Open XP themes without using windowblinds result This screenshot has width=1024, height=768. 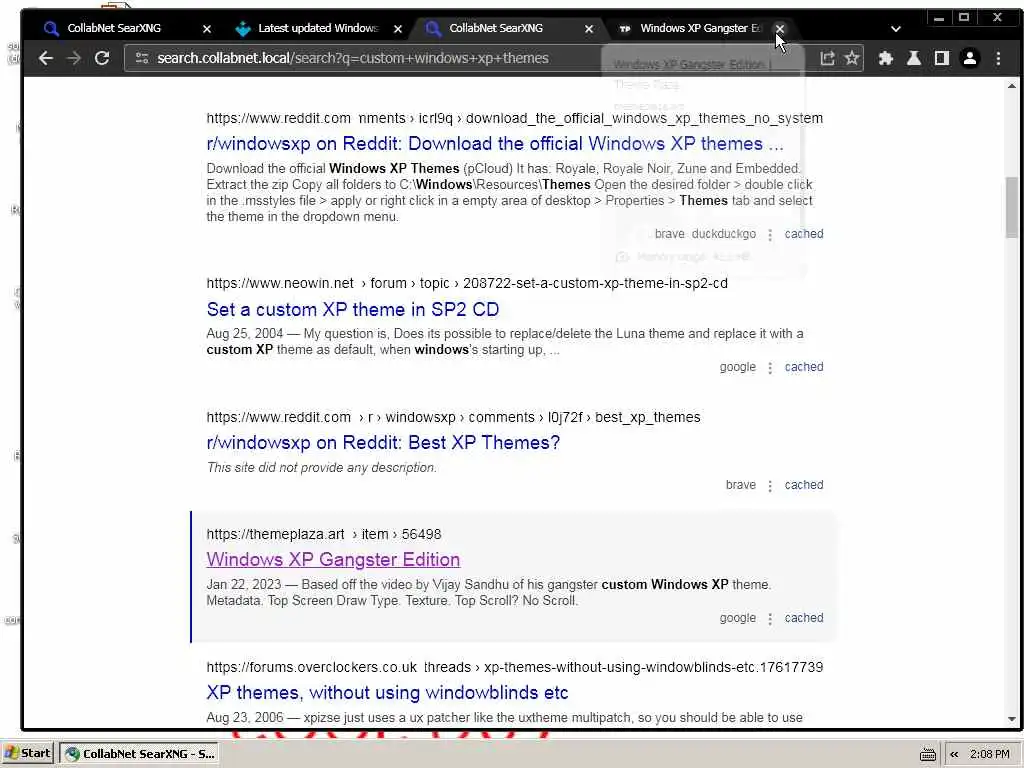coord(387,693)
